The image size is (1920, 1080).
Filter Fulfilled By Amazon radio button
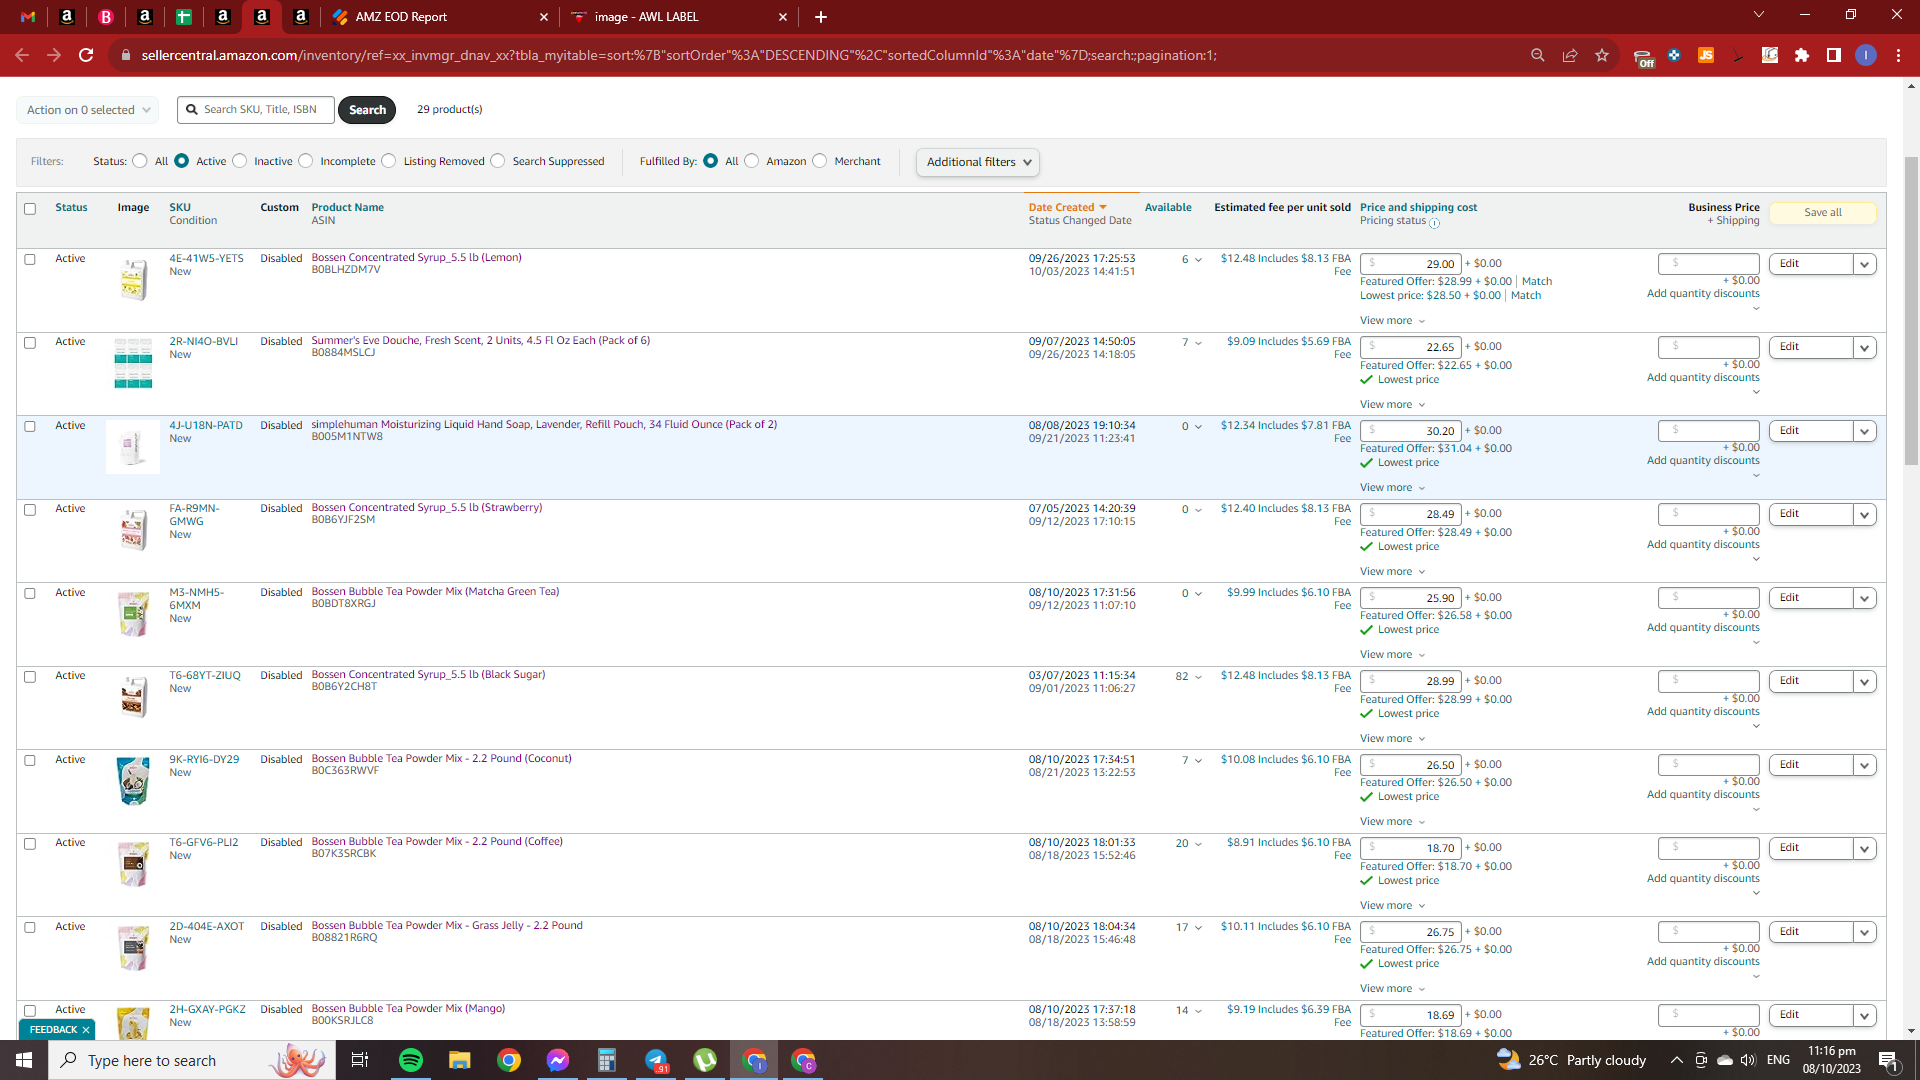tap(752, 161)
